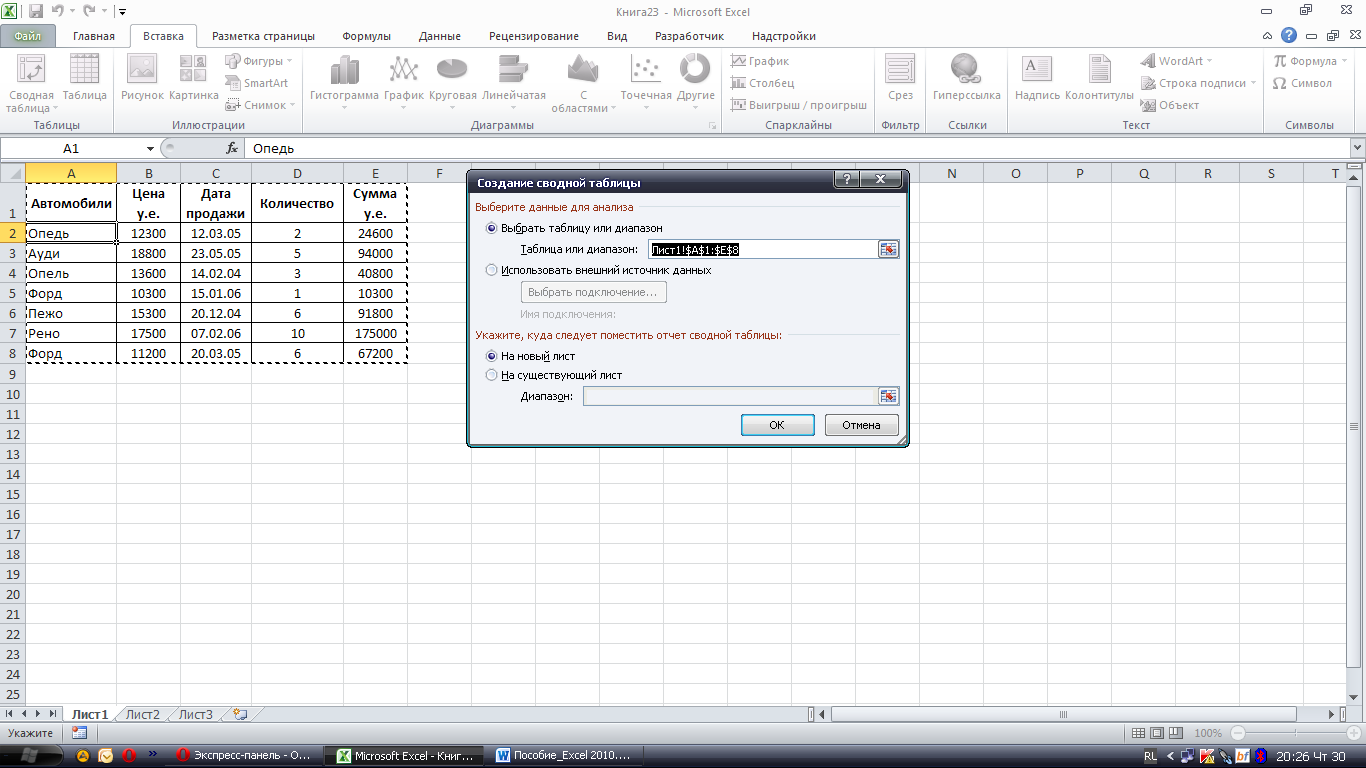The height and width of the screenshot is (768, 1366).
Task: Choose the На новый лист option
Action: 530,356
